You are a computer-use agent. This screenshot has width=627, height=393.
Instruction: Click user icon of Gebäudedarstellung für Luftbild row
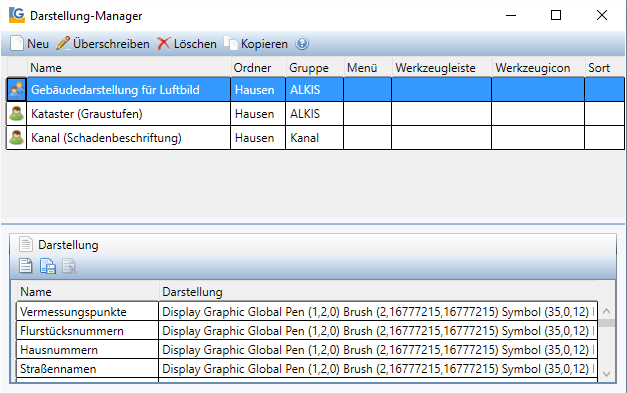pyautogui.click(x=17, y=90)
